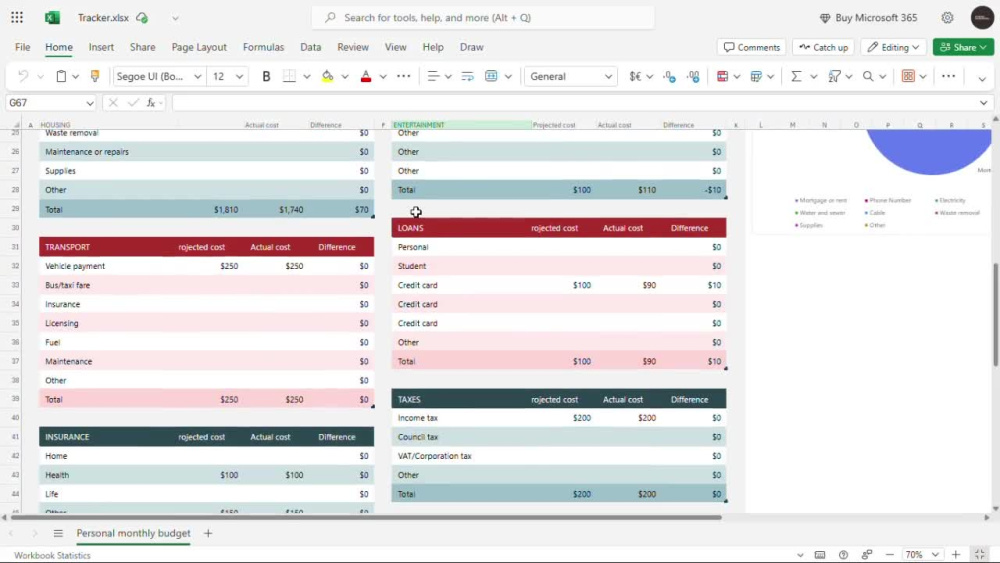Screen dimensions: 1000x563
Task: Click the horizontal scrollbar thumb
Action: [x=366, y=517]
